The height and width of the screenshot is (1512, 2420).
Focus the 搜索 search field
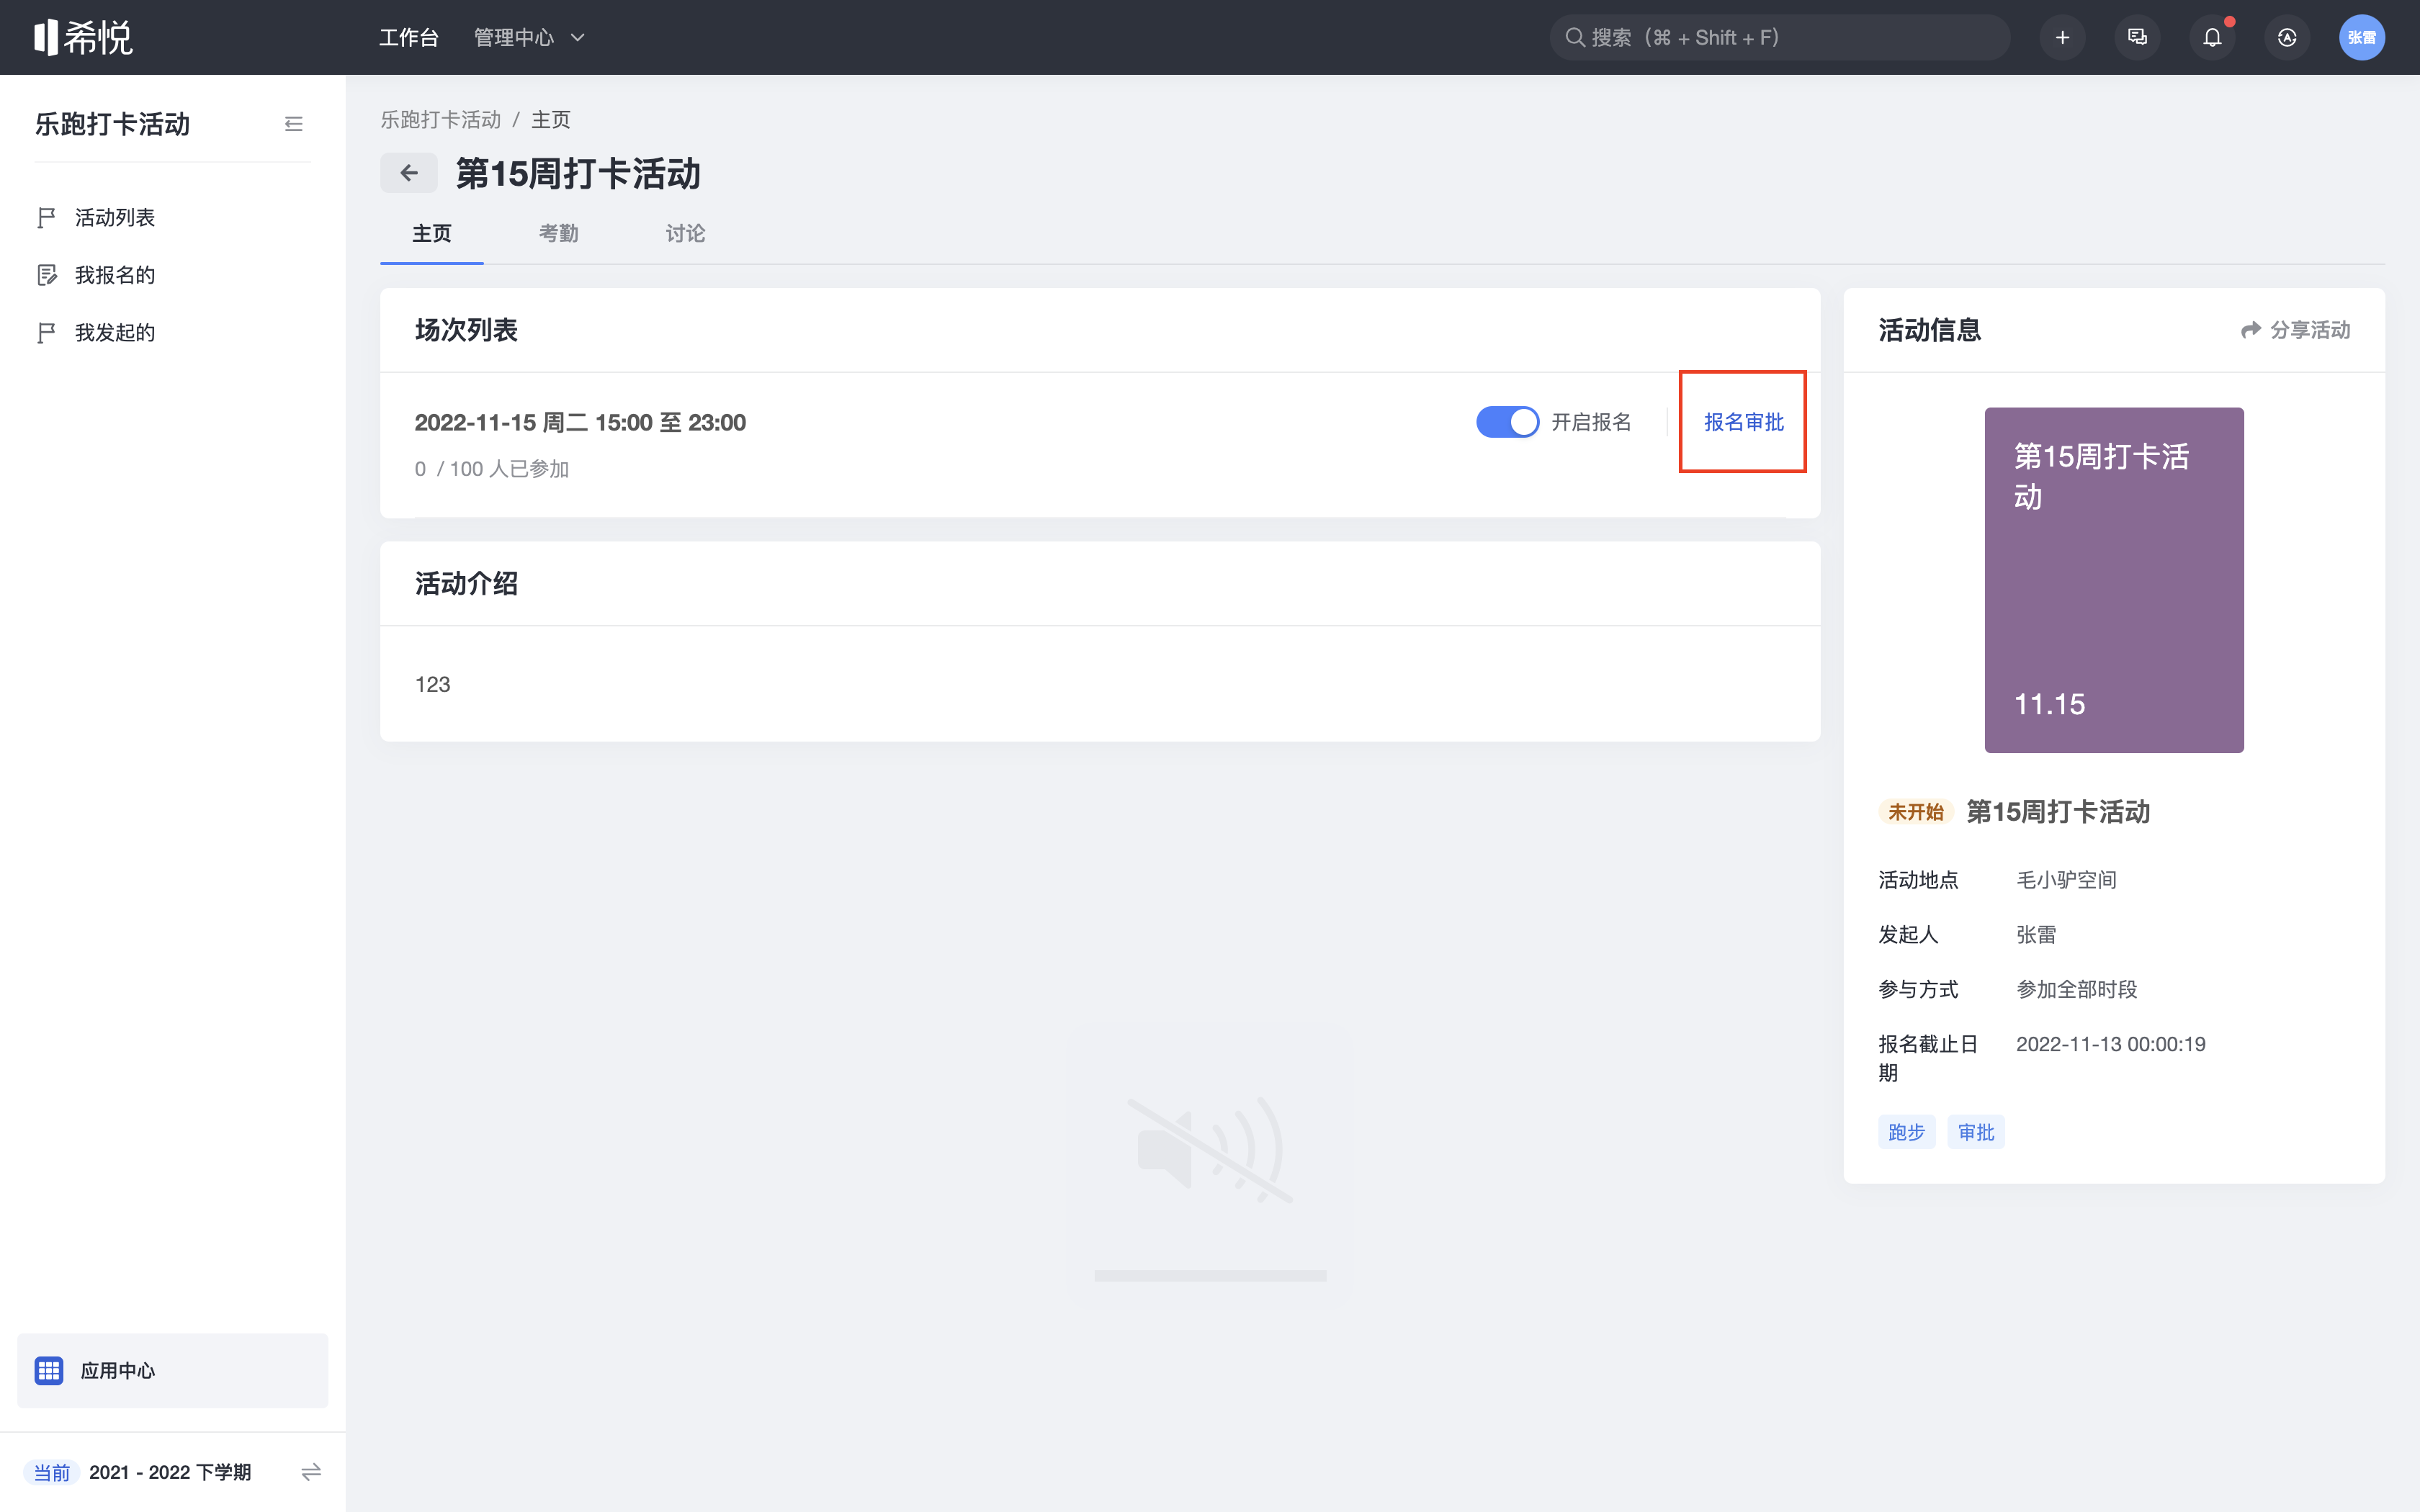coord(1779,37)
